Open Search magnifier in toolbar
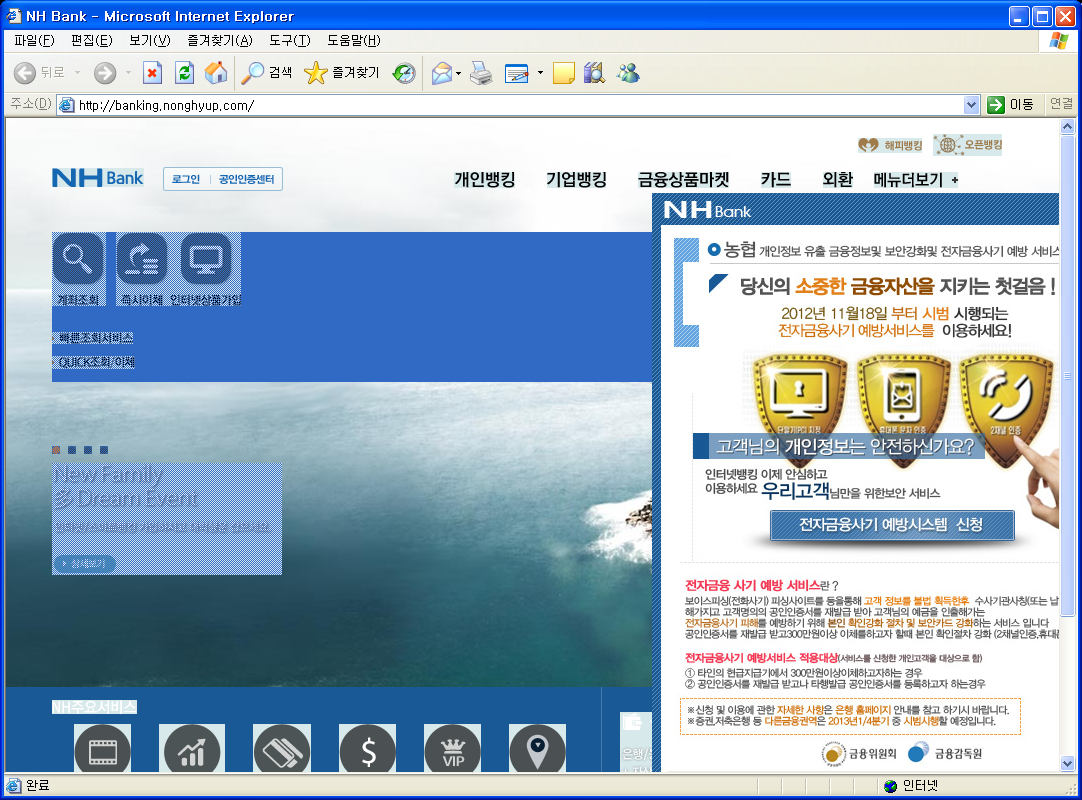The image size is (1082, 800). 266,72
